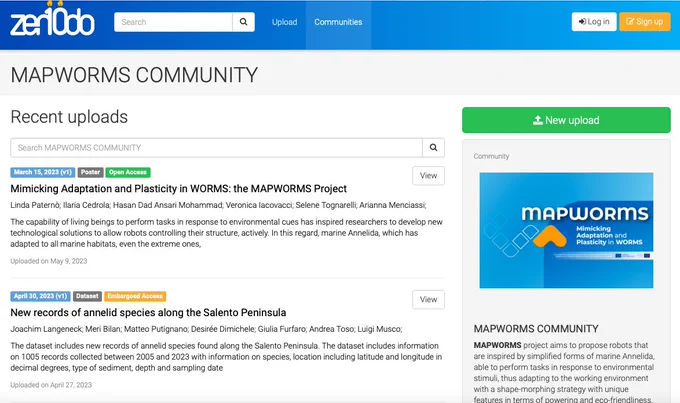Click author line starting with Linda Paternò

pyautogui.click(x=218, y=205)
